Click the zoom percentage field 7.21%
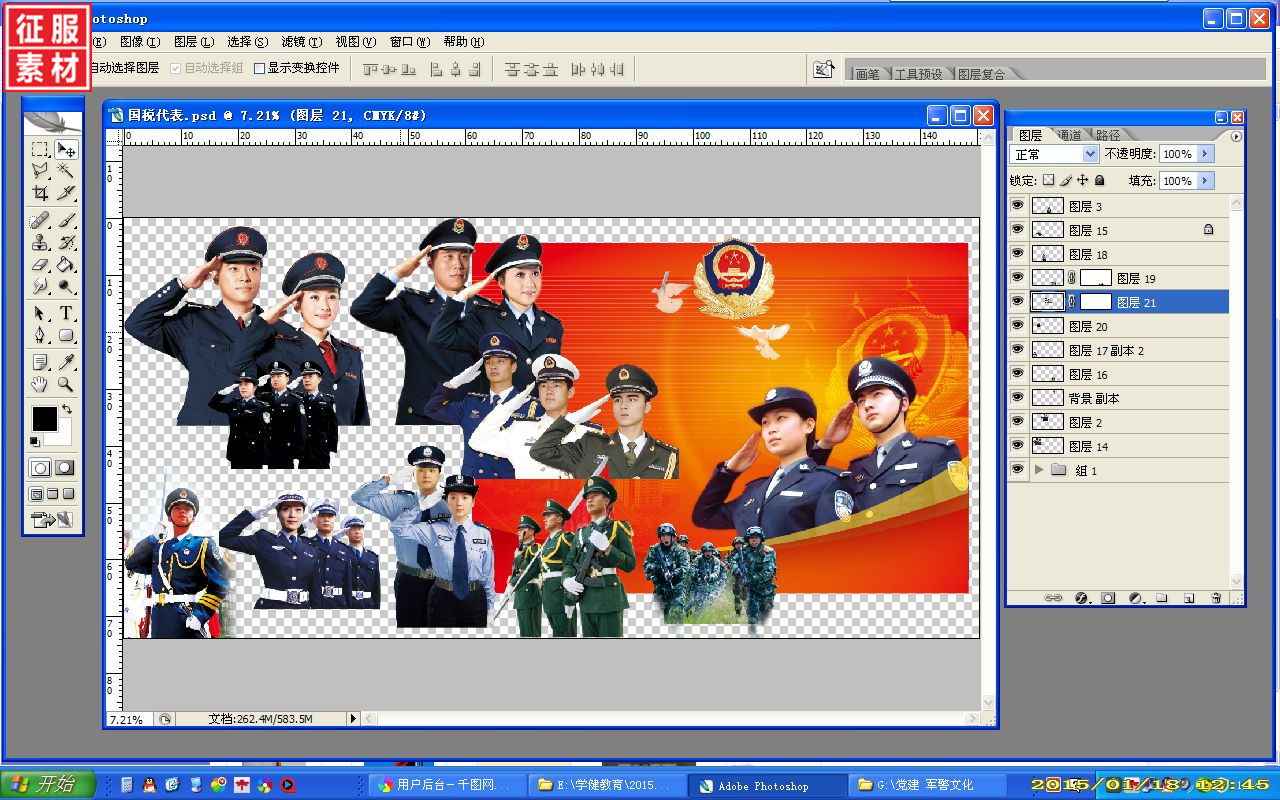1280x800 pixels. click(x=130, y=719)
